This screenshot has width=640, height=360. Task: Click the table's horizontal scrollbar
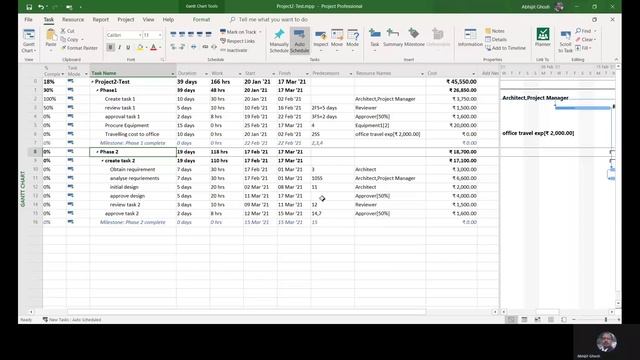tap(247, 312)
